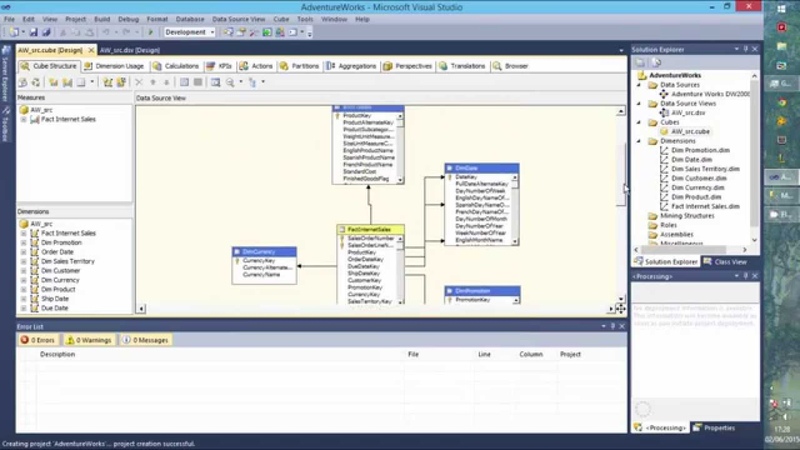800x450 pixels.
Task: Switch to the Properties tab
Action: pos(714,428)
